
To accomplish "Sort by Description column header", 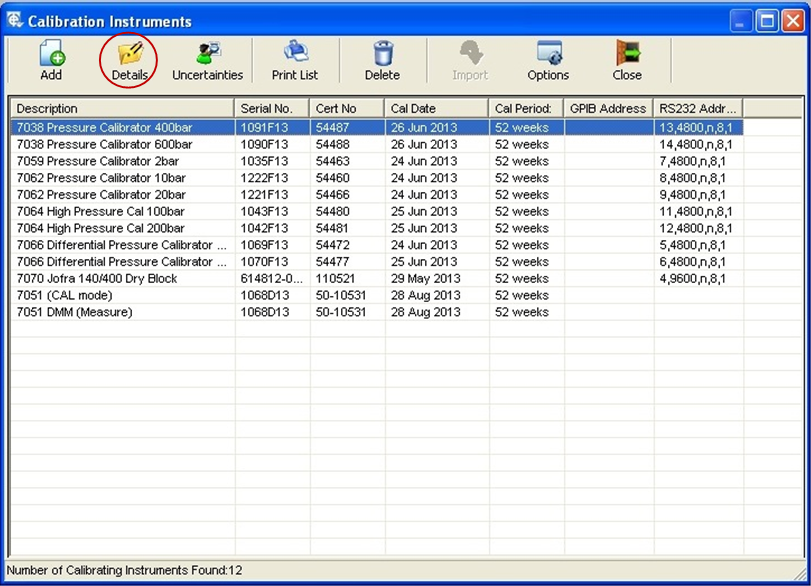I will 122,108.
